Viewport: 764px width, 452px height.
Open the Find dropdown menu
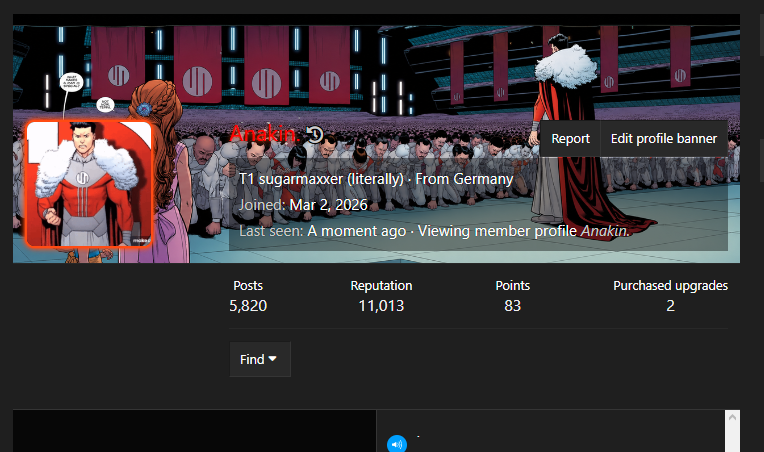(x=260, y=359)
